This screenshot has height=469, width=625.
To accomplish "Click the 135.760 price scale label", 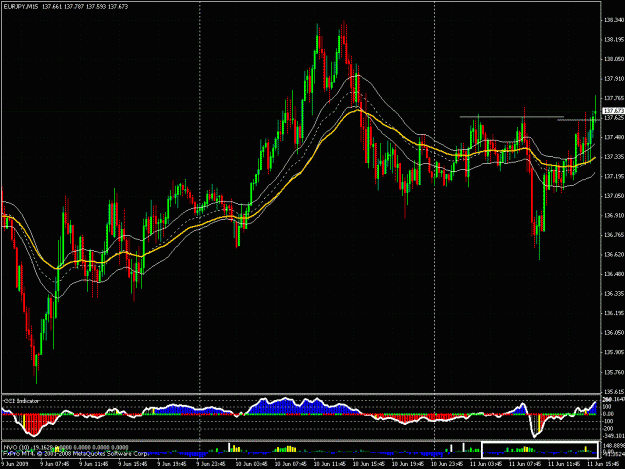I will 614,372.
